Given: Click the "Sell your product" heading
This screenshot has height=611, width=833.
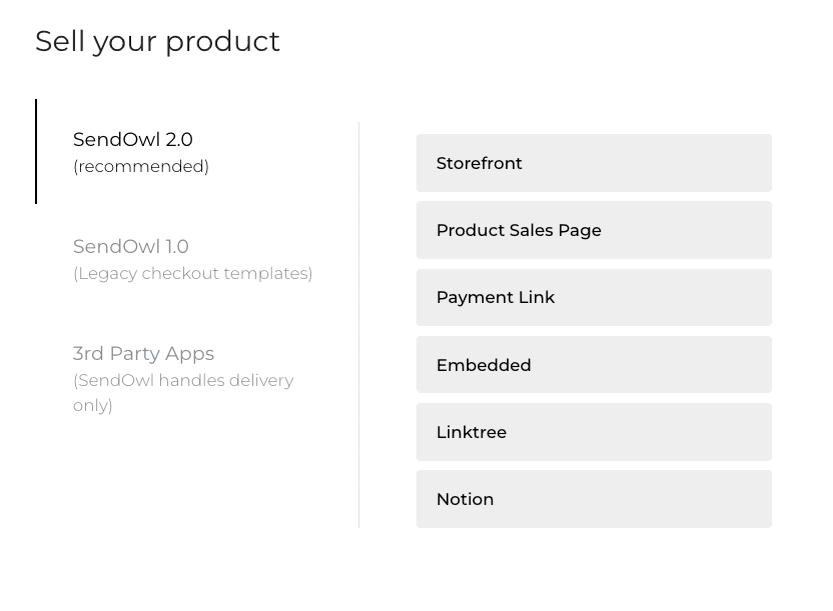Looking at the screenshot, I should coord(157,41).
